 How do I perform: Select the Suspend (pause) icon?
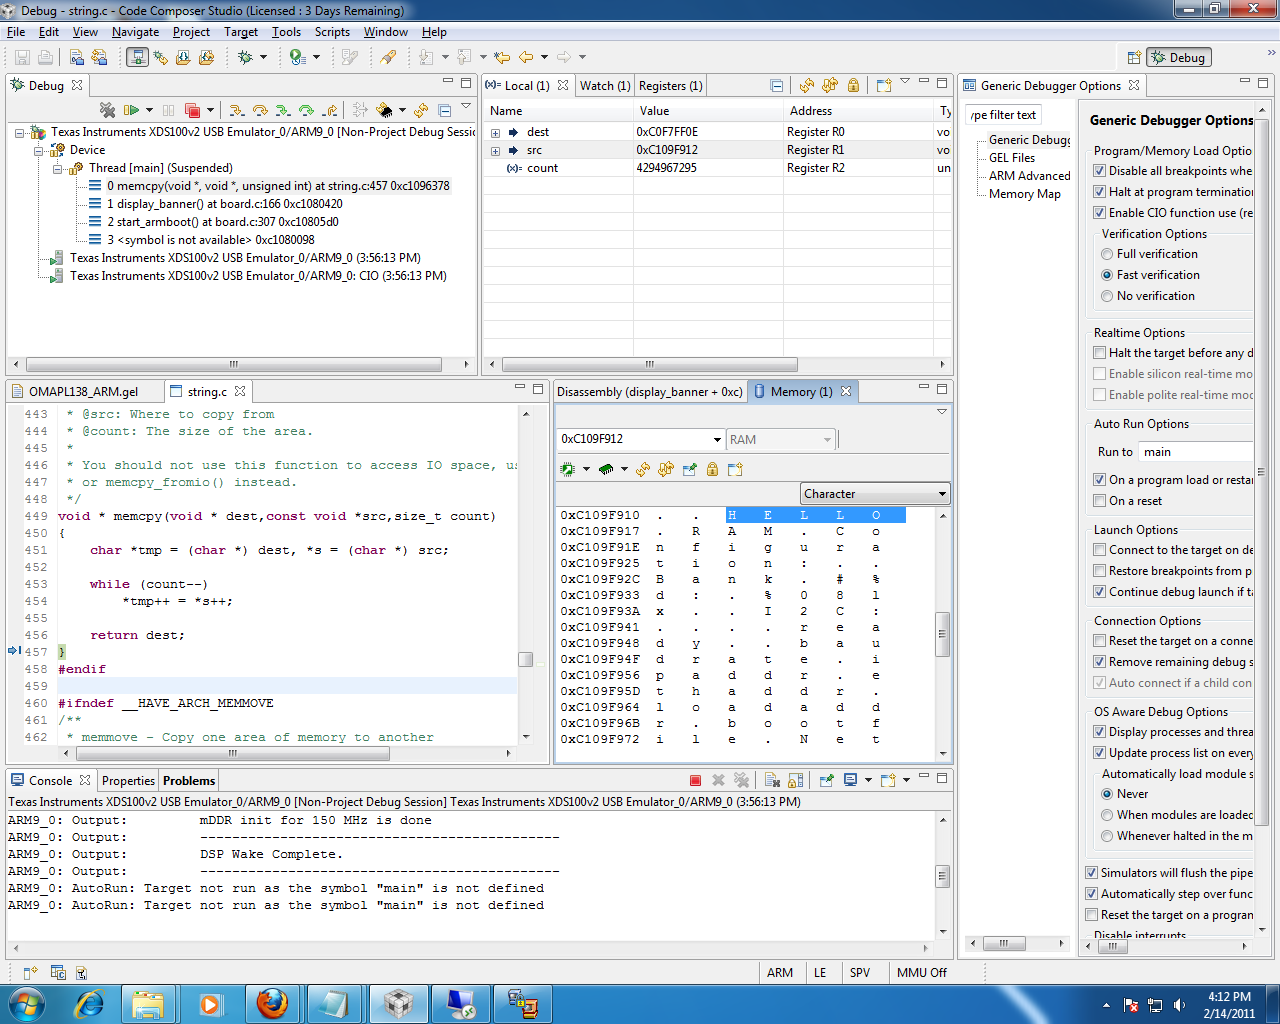[168, 108]
